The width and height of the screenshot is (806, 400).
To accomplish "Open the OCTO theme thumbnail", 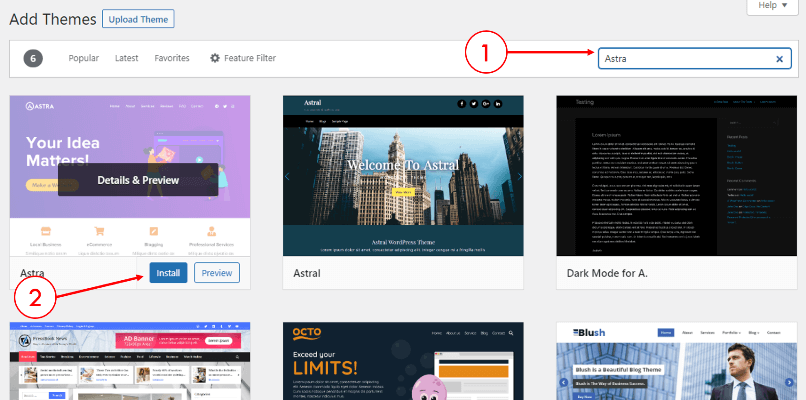I will click(403, 361).
